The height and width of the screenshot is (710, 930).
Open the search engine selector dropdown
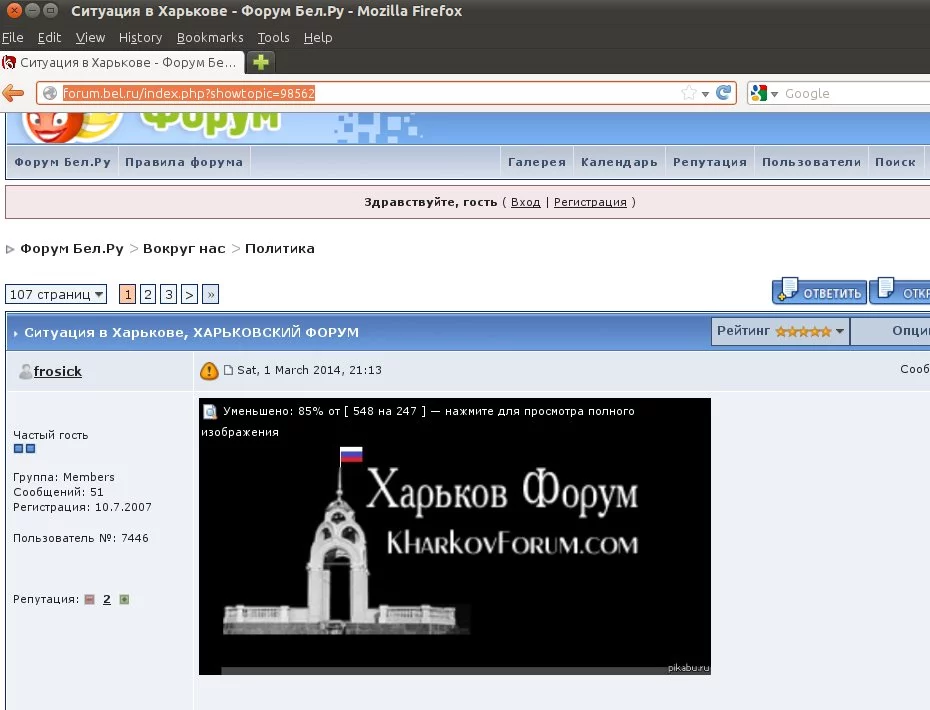(x=774, y=93)
